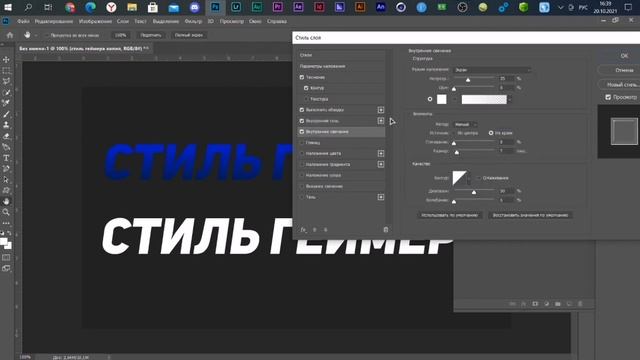This screenshot has height=360, width=640.
Task: Toggle the Внутреннее свечение checkbox
Action: point(302,132)
